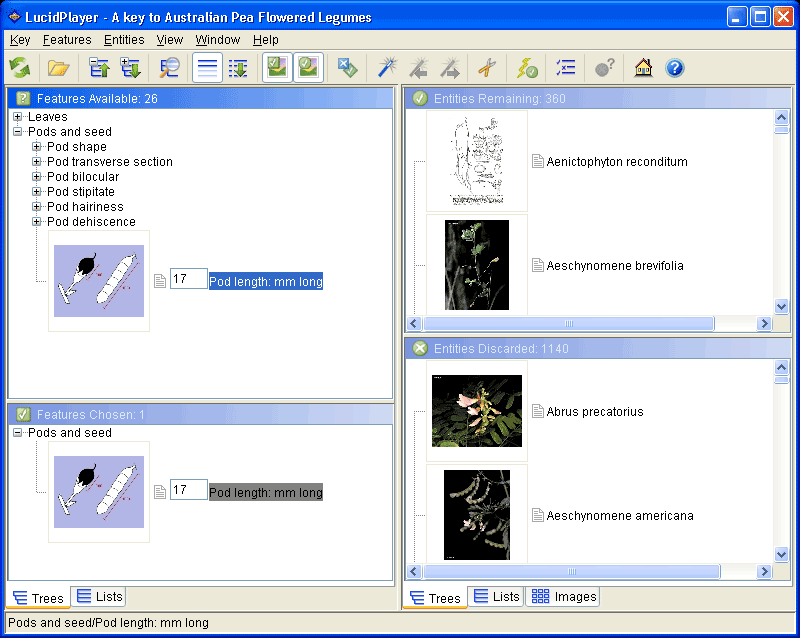Image resolution: width=800 pixels, height=638 pixels.
Task: Click the green restart key icon
Action: (19, 68)
